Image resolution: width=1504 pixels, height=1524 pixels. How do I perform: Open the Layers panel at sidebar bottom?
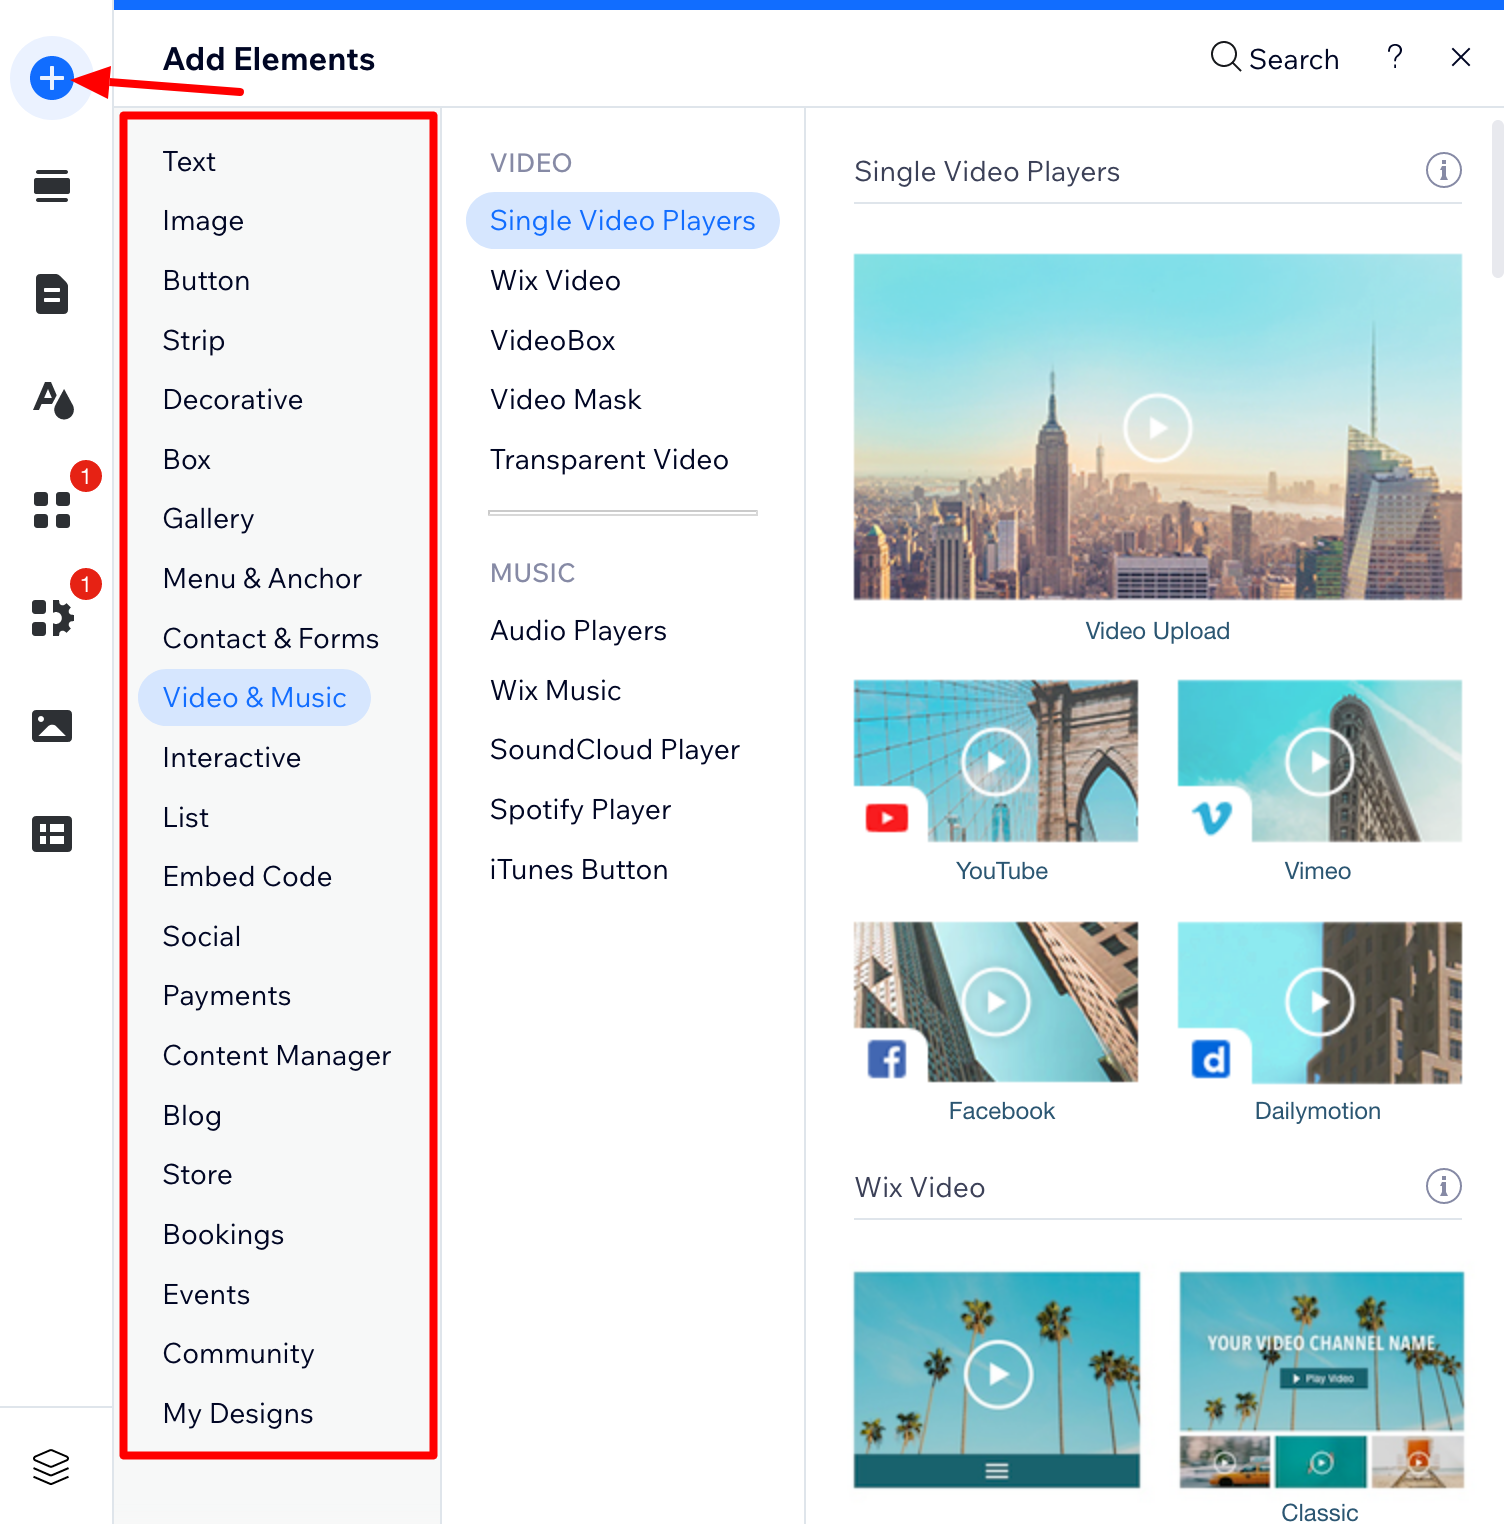(x=51, y=1466)
